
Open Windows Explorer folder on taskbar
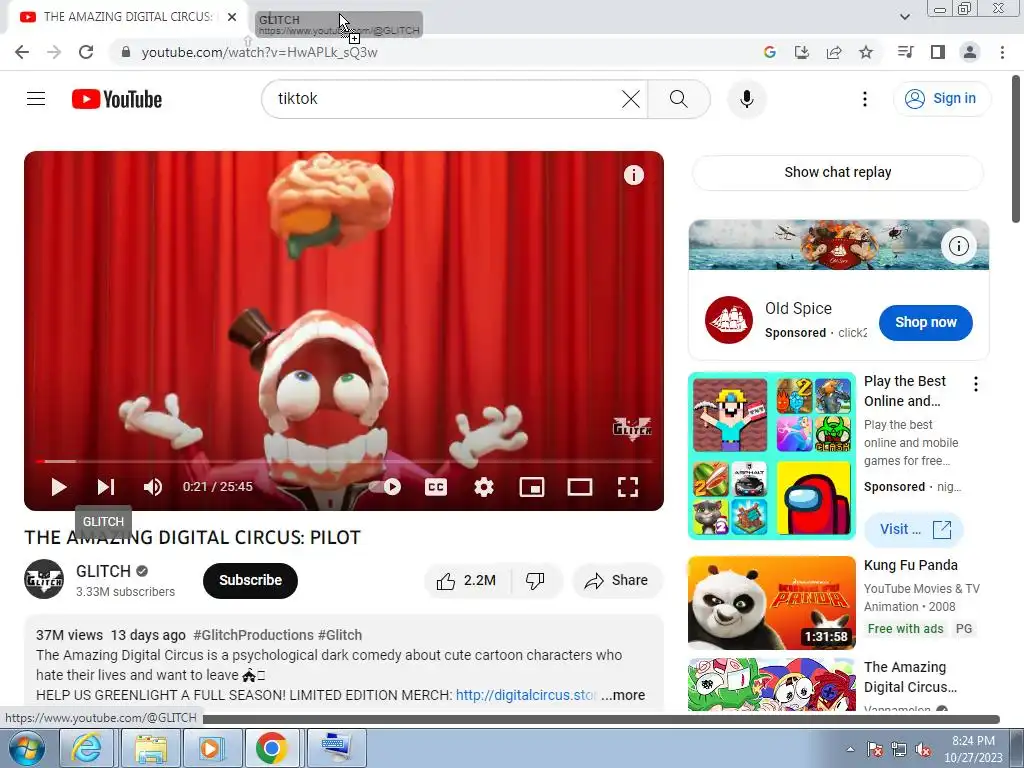click(x=151, y=748)
